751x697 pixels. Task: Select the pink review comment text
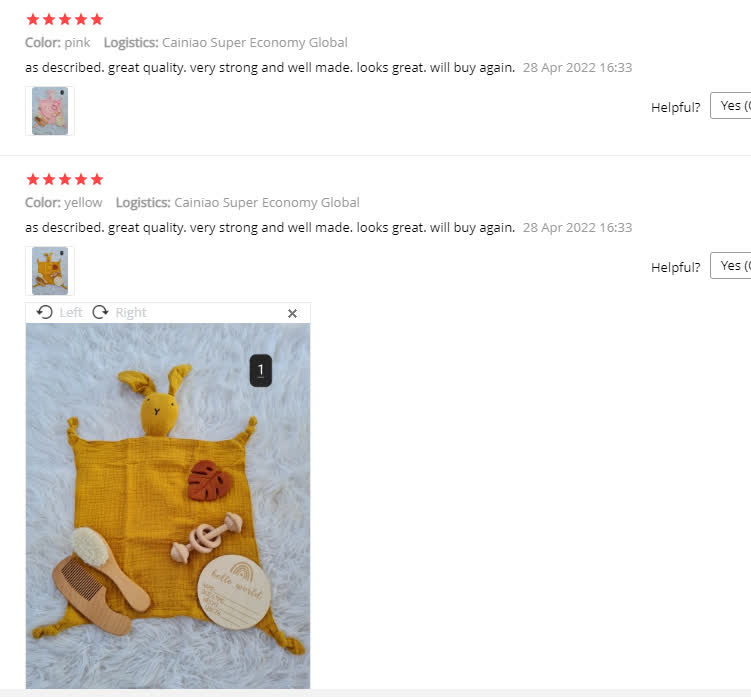270,68
